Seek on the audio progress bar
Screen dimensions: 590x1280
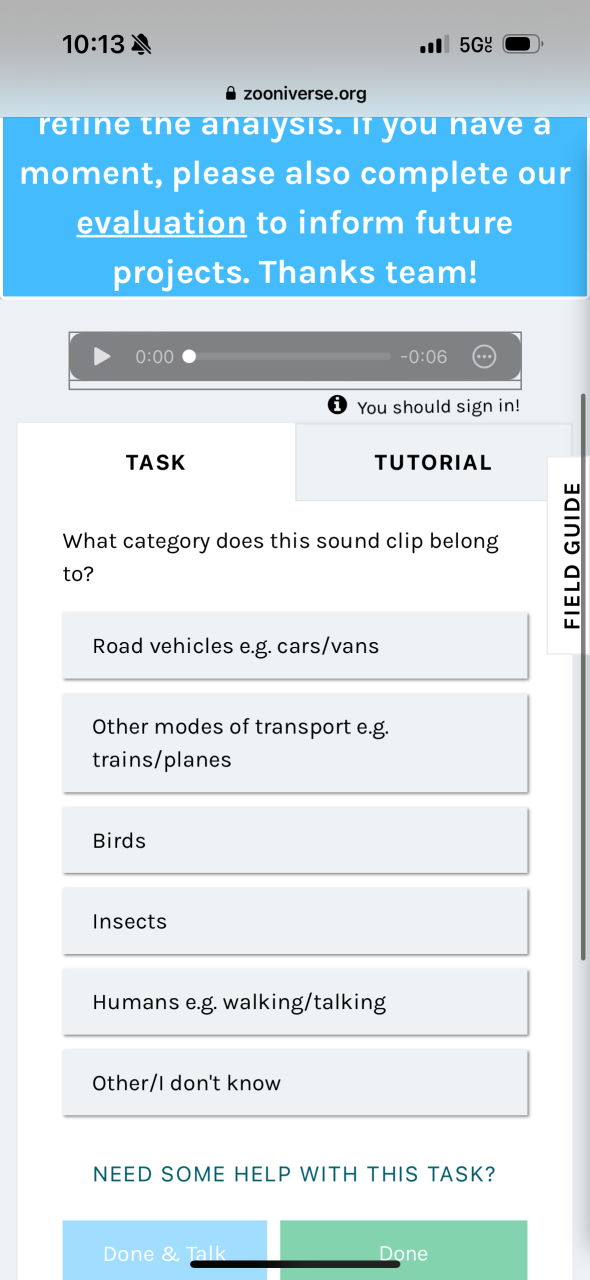click(x=290, y=357)
